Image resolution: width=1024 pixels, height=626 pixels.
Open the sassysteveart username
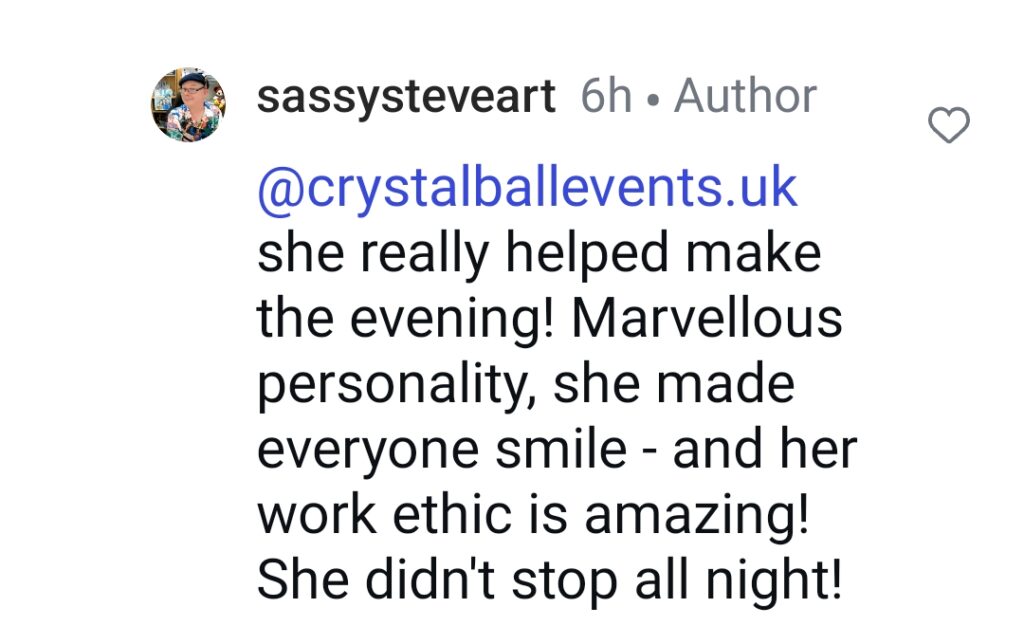point(406,97)
